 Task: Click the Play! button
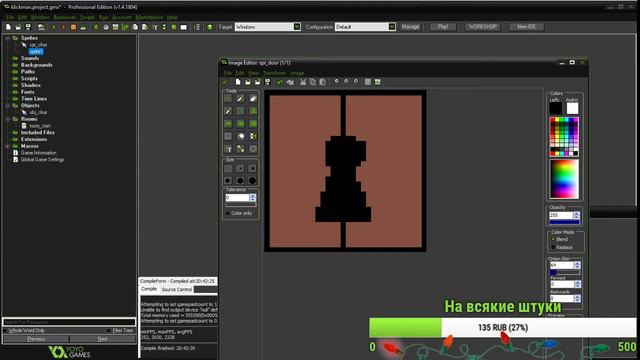(x=443, y=27)
